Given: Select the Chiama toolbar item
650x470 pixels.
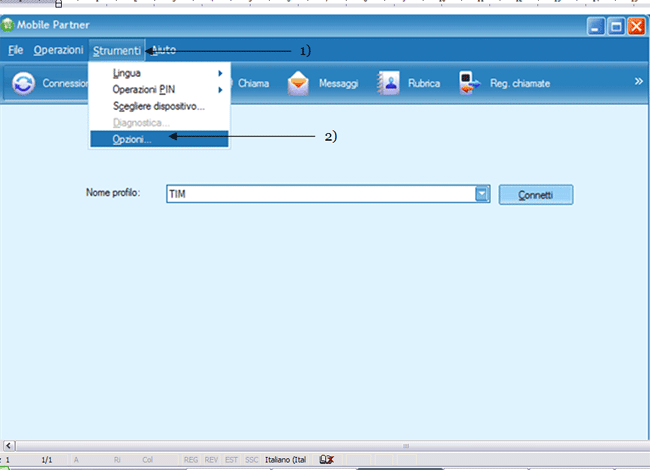Looking at the screenshot, I should [x=253, y=84].
